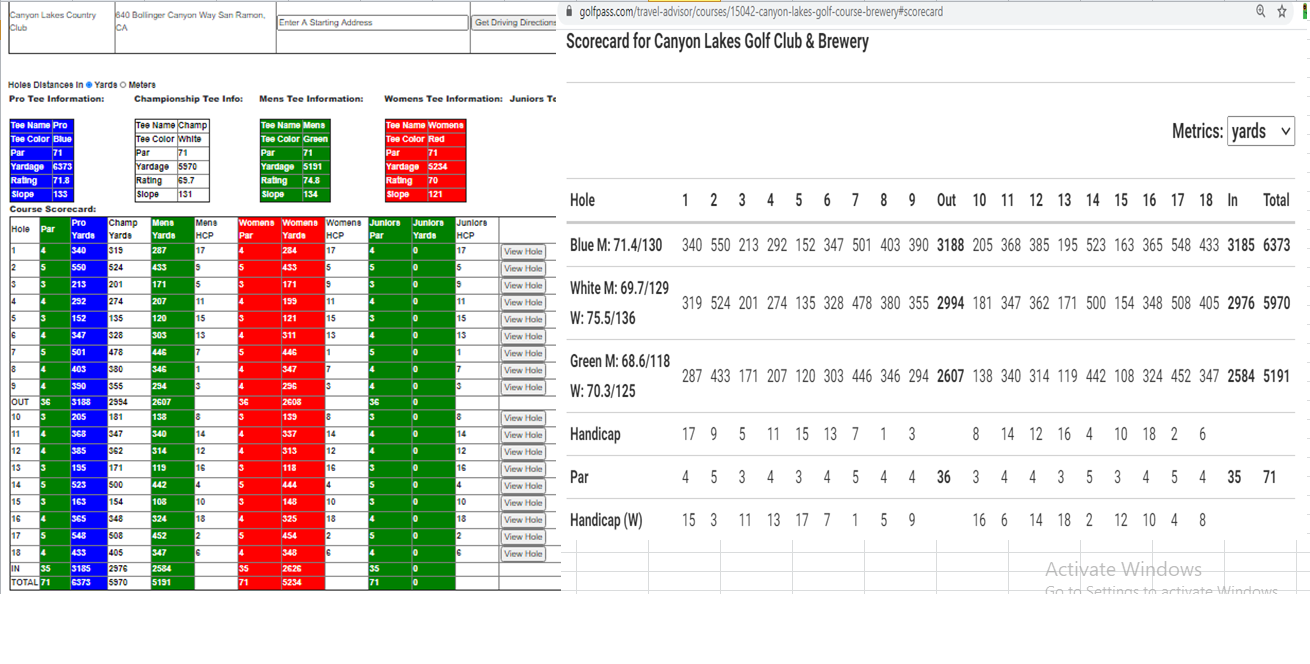Screen dimensions: 1310x664
Task: Click the 'Pro Tee Information:' heading
Action: (56, 99)
